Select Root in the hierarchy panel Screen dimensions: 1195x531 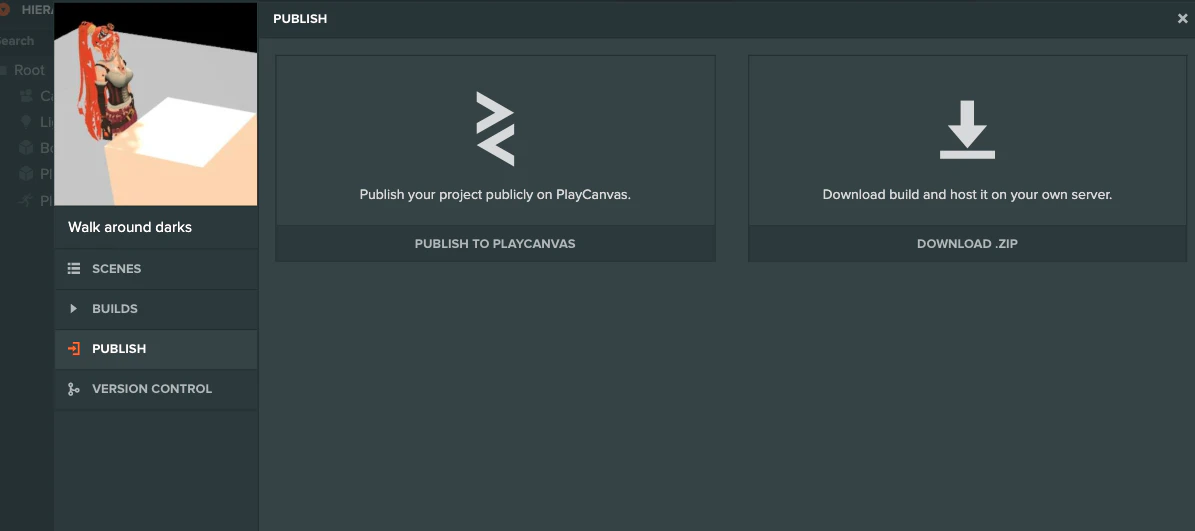tap(29, 70)
